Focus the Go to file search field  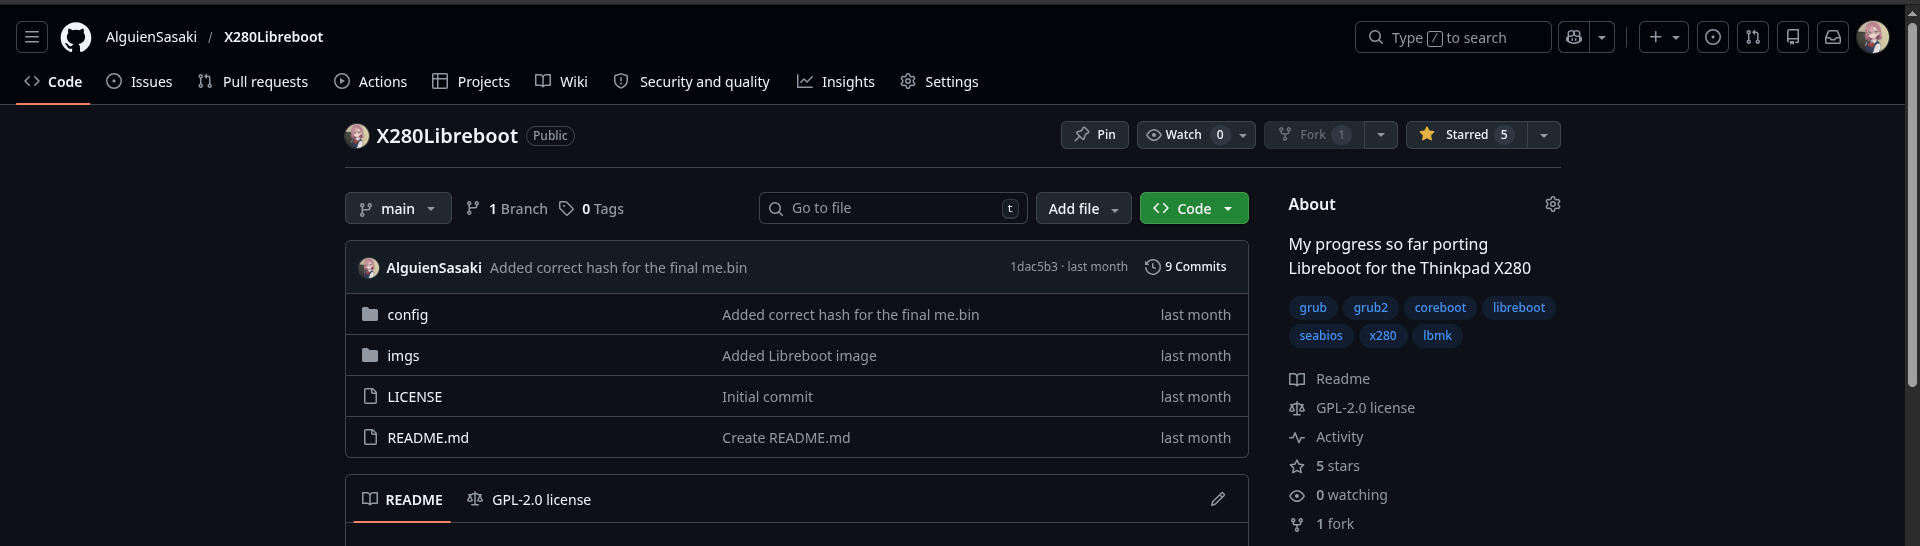point(893,208)
